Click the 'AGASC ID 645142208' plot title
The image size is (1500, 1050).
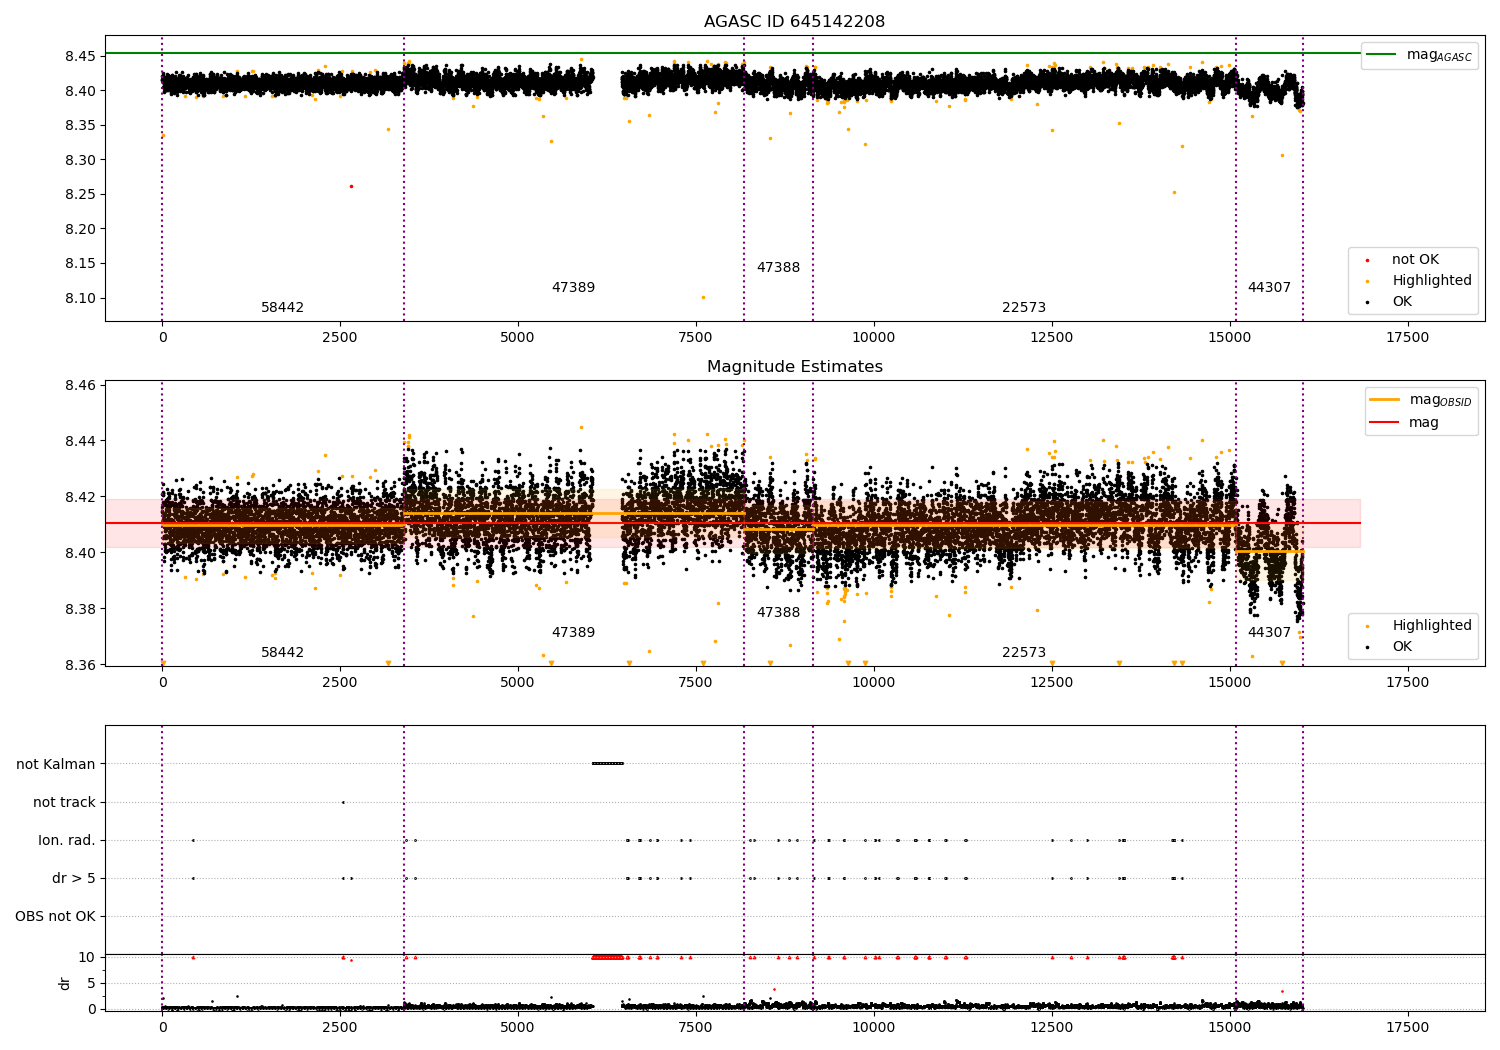click(794, 22)
